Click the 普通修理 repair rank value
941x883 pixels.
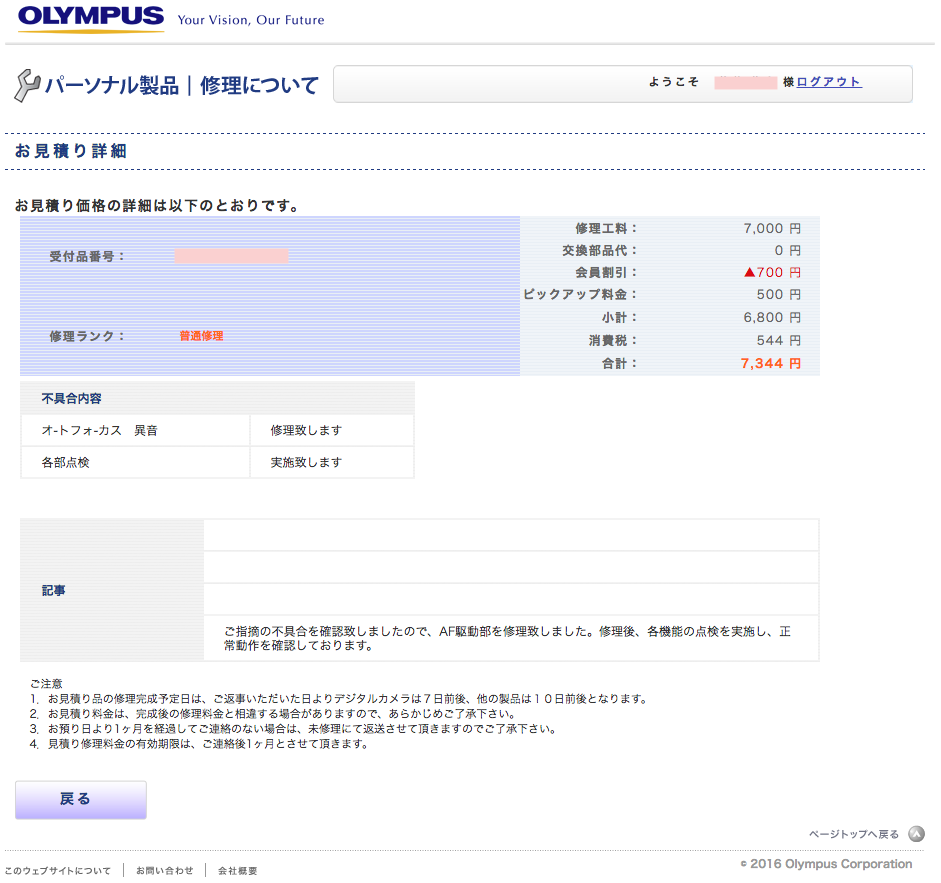(x=201, y=336)
